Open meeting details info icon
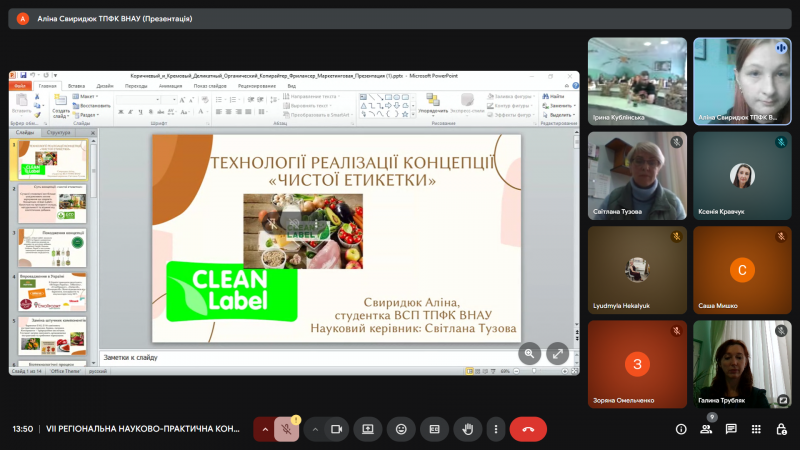800x450 pixels. [681, 429]
